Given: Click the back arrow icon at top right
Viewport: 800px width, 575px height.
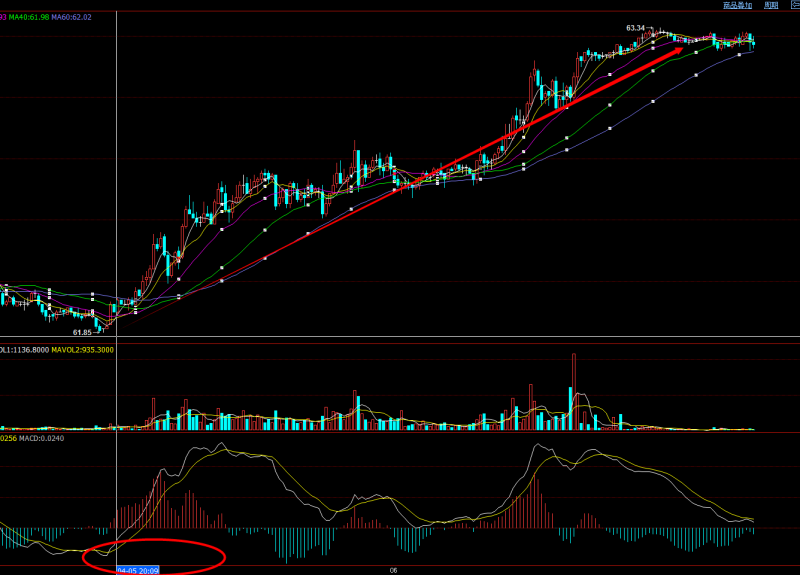Looking at the screenshot, I should (793, 5).
